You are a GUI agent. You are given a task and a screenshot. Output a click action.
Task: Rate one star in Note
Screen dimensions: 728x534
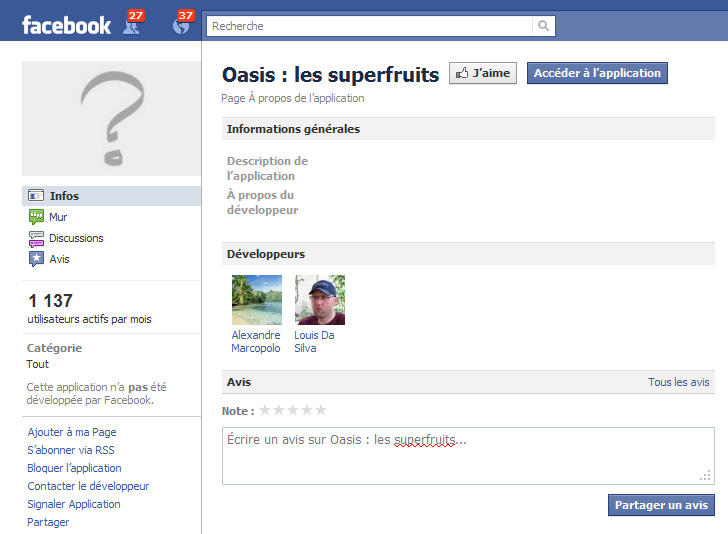(265, 410)
